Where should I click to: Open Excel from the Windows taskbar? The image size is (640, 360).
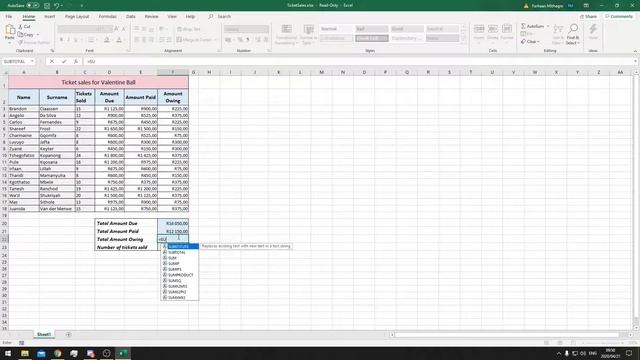point(123,353)
